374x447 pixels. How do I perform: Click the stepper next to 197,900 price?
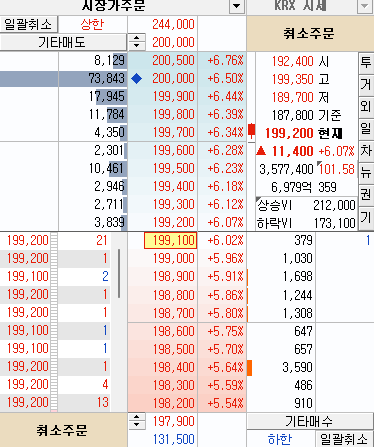coord(137,421)
